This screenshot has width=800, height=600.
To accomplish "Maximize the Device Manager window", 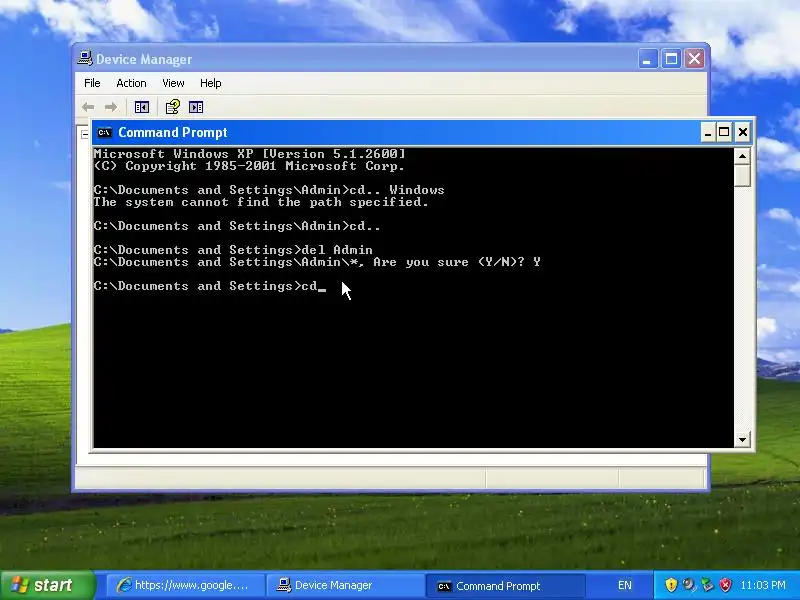I will coord(671,59).
